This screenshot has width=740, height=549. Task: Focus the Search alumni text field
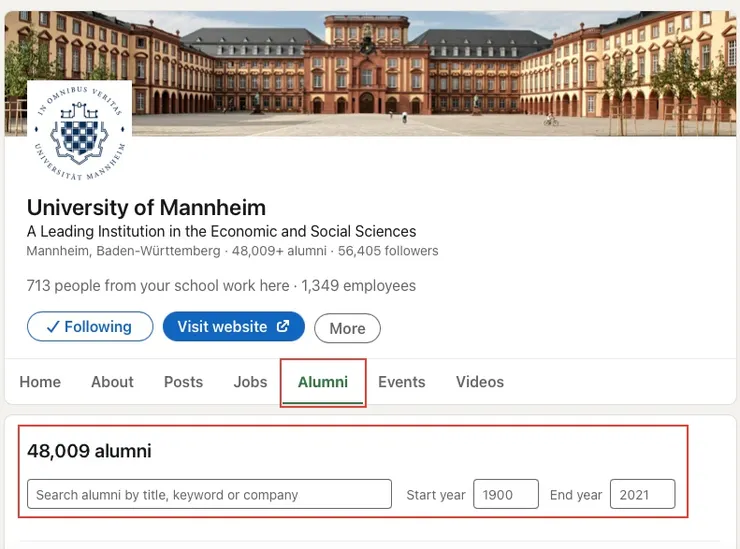(209, 495)
